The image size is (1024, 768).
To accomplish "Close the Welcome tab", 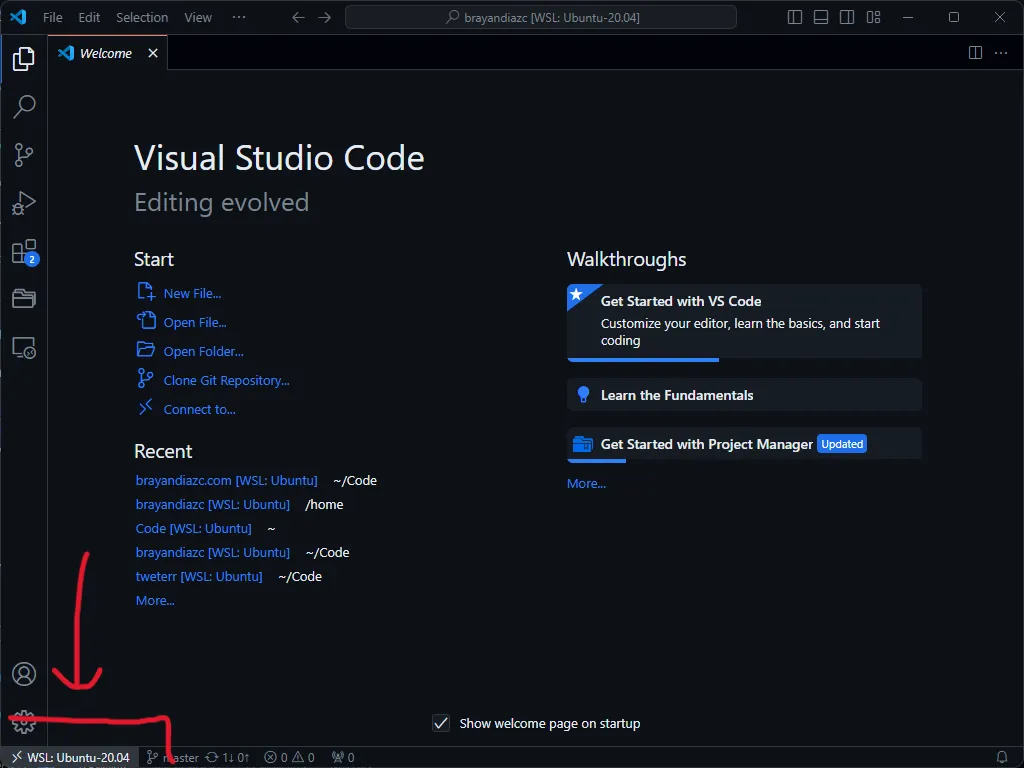I will coord(153,53).
